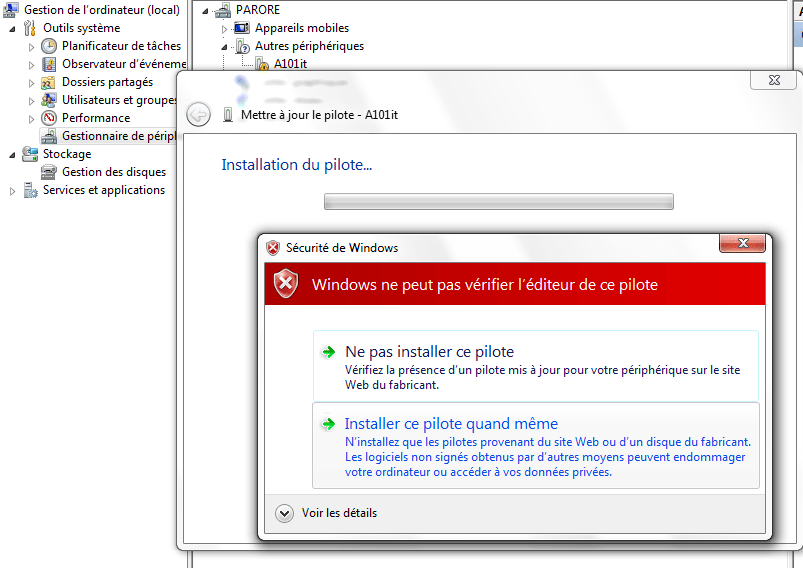Click green arrow next to Installer ce pilote
This screenshot has height=568, width=803.
(328, 424)
